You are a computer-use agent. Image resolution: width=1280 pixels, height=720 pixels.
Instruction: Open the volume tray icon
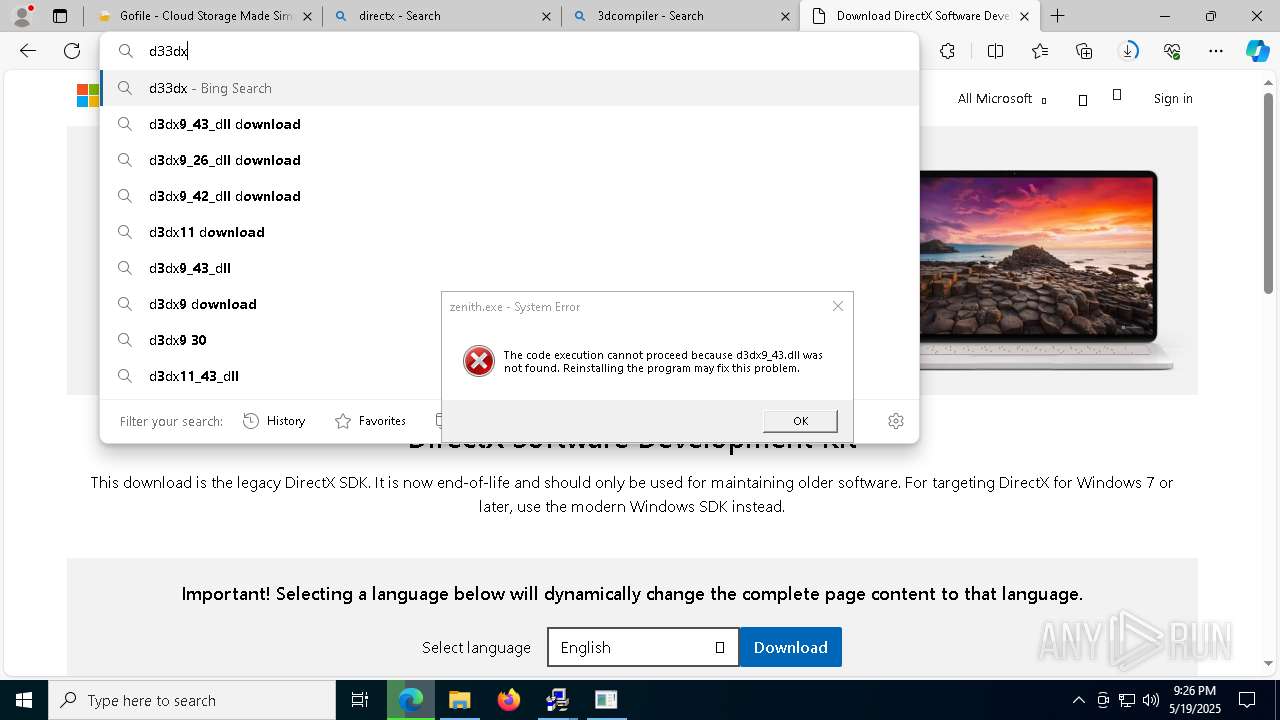click(x=1151, y=700)
